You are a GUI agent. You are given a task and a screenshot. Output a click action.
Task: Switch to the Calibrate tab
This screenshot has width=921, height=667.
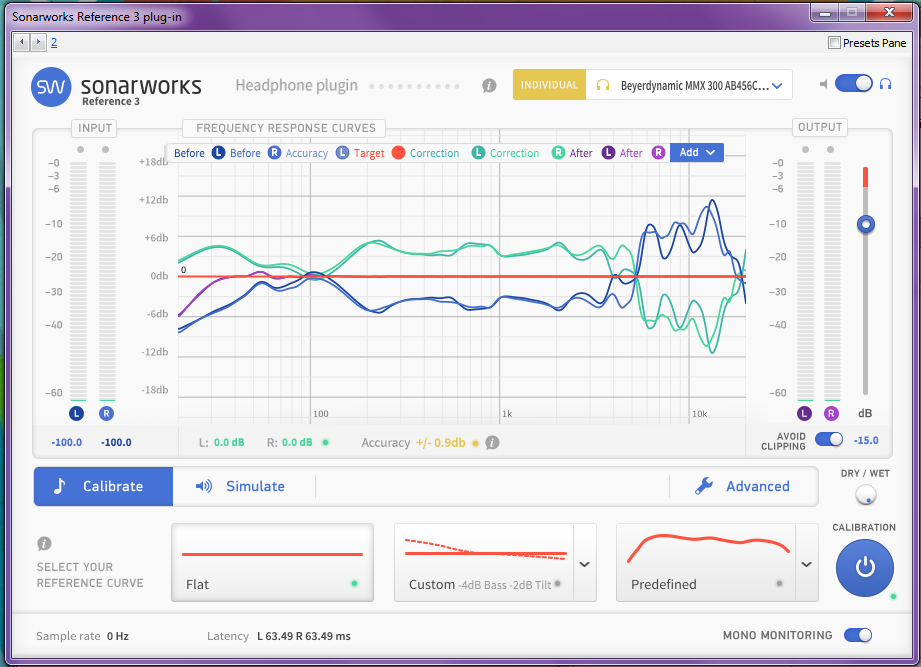[103, 486]
